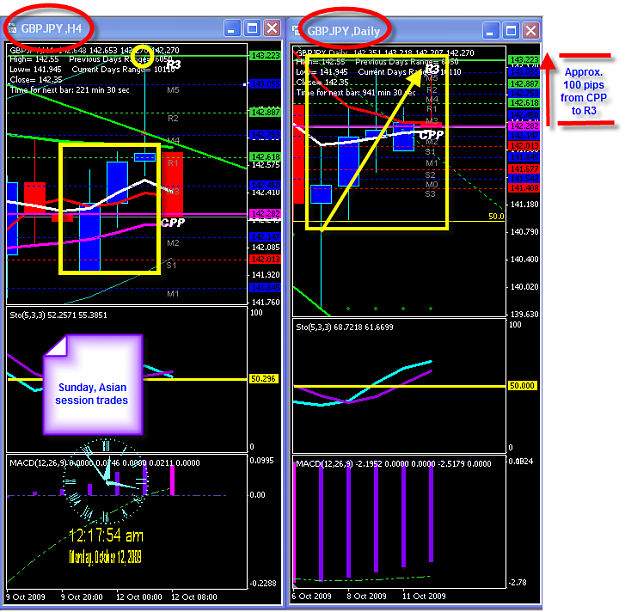Select the GBPJPY,H4 window title
The width and height of the screenshot is (625, 612).
tap(51, 29)
